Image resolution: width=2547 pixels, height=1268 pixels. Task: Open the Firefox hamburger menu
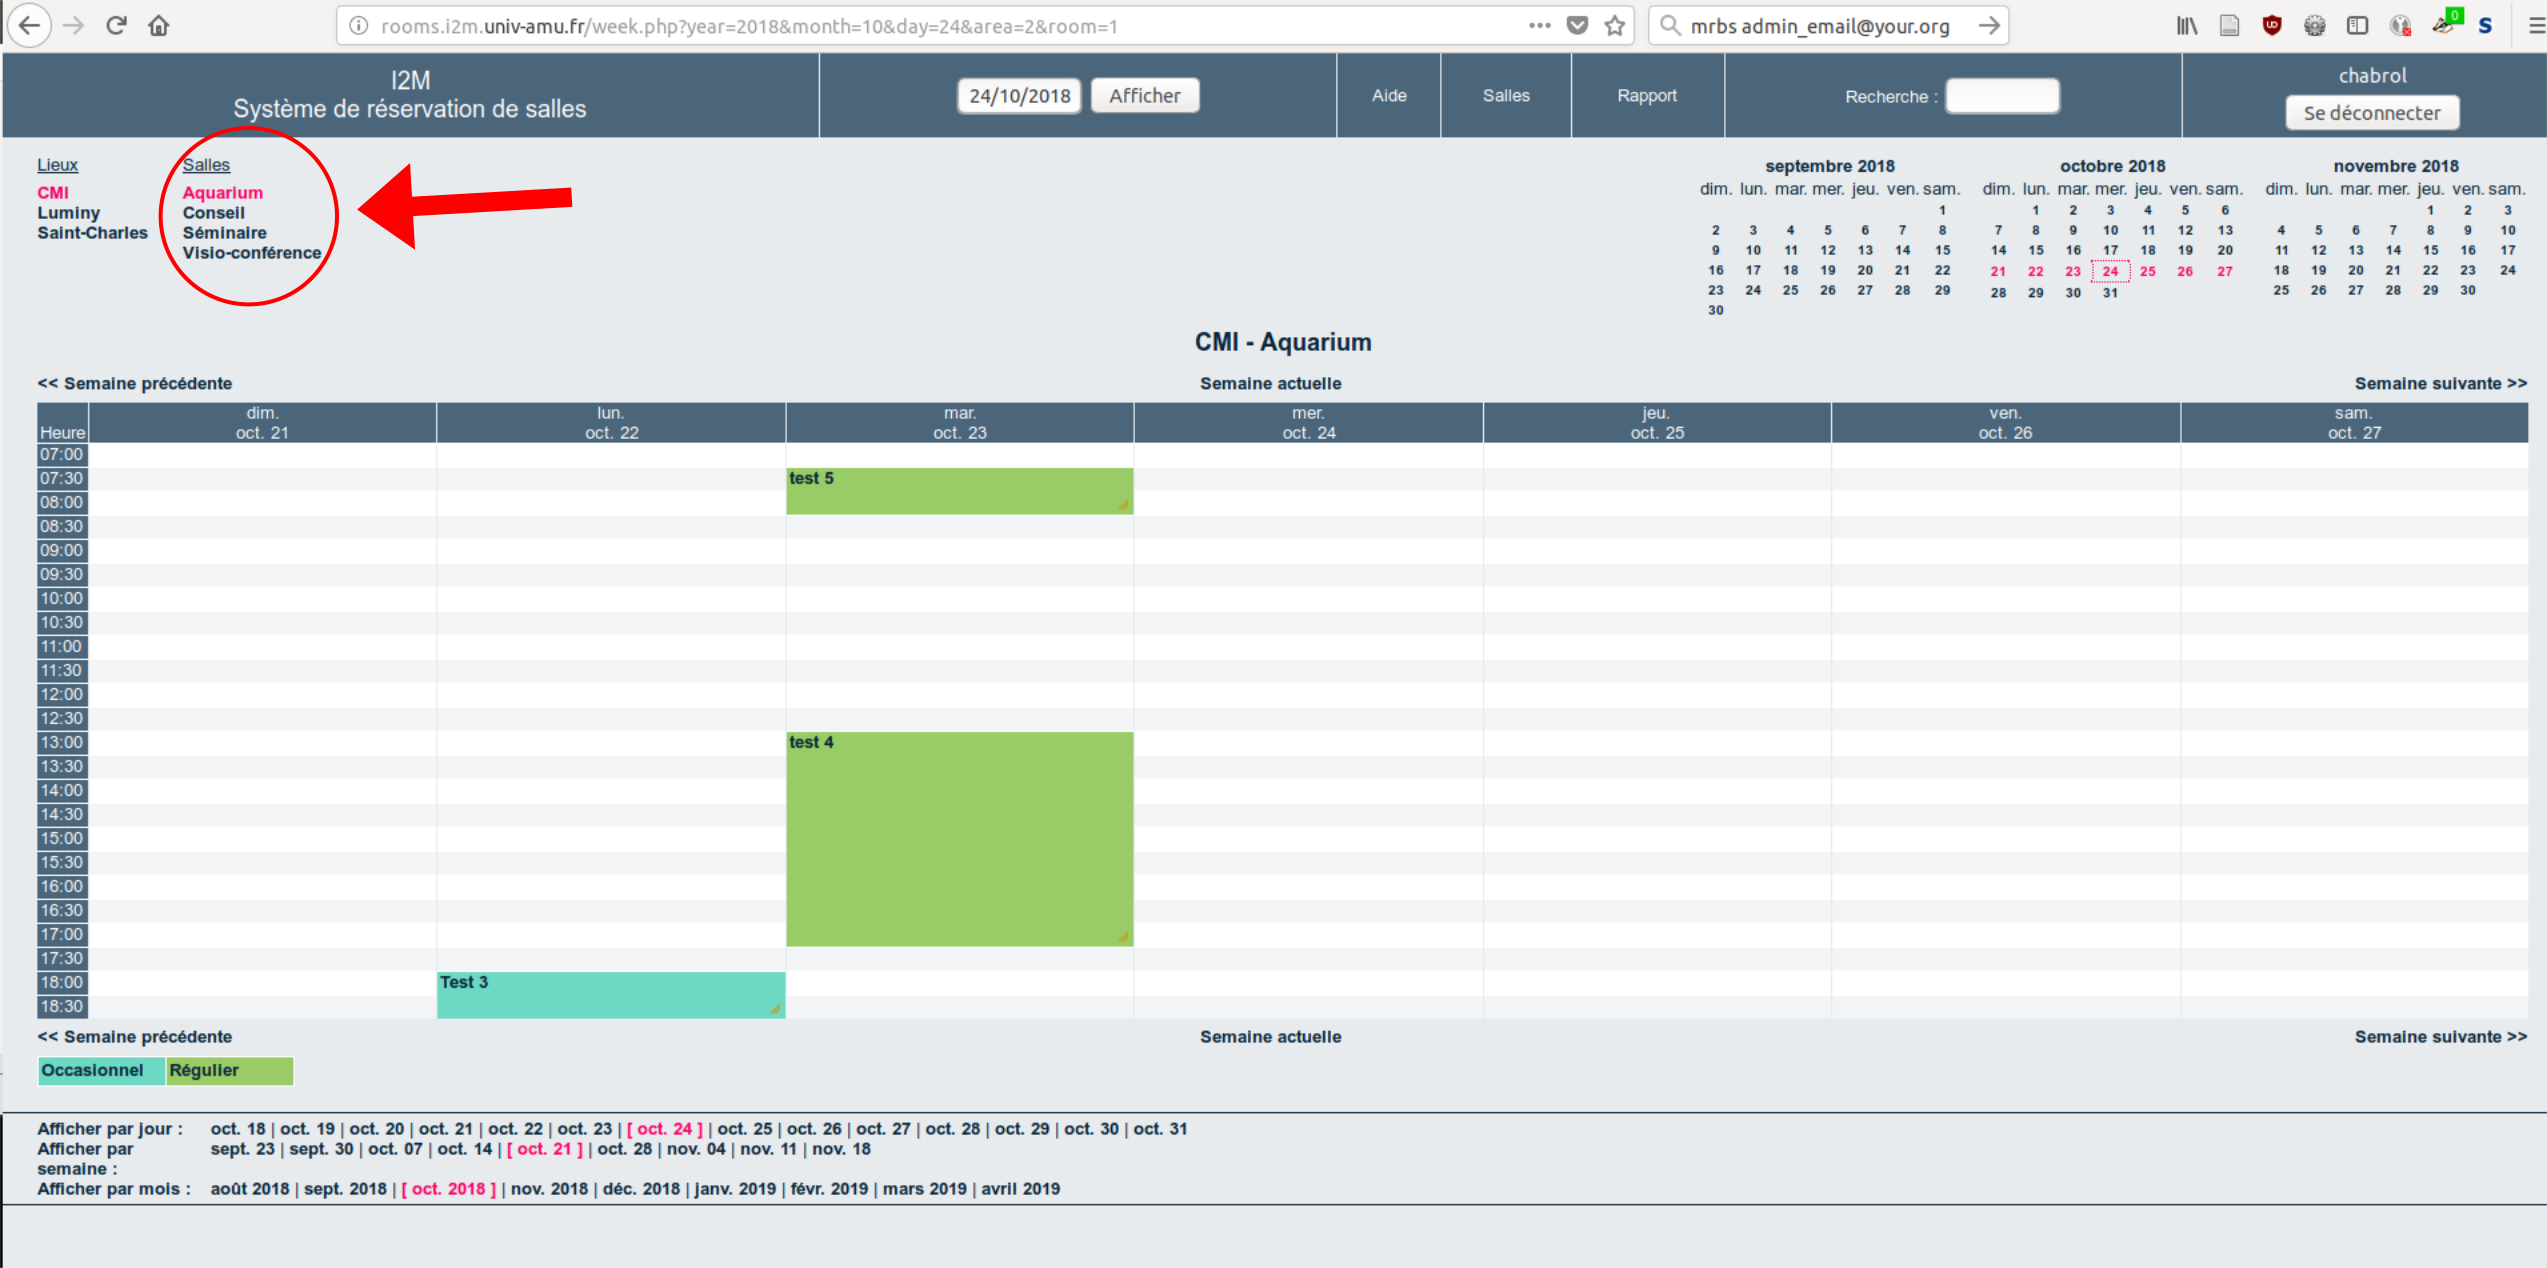[x=2535, y=26]
